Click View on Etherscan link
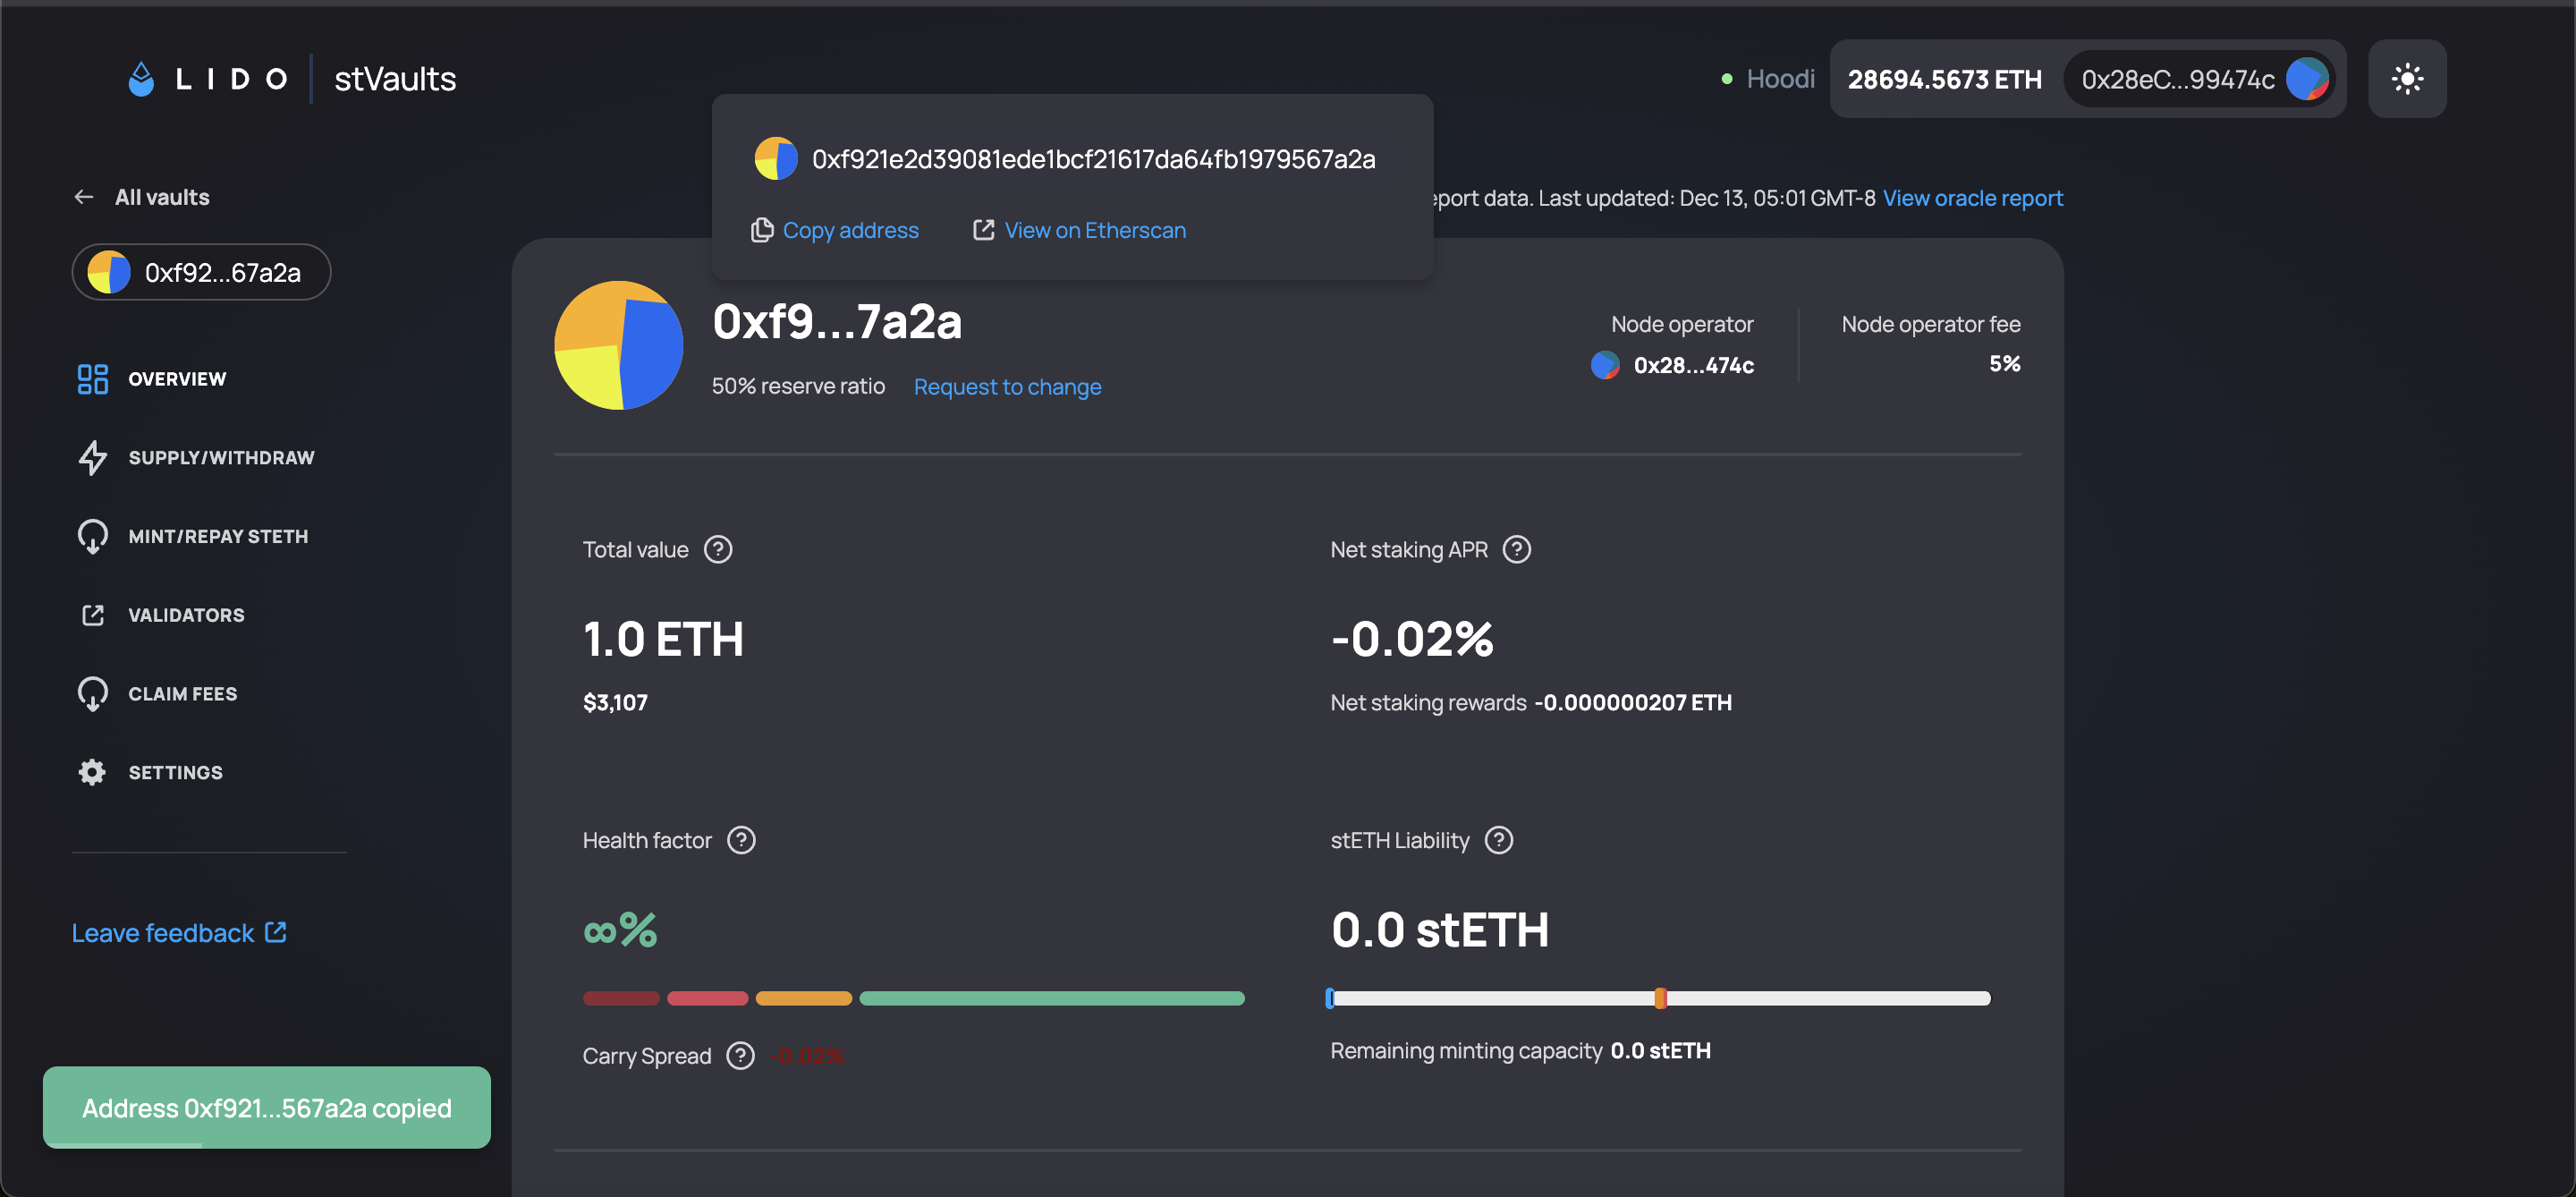Image resolution: width=2576 pixels, height=1197 pixels. pos(1094,231)
